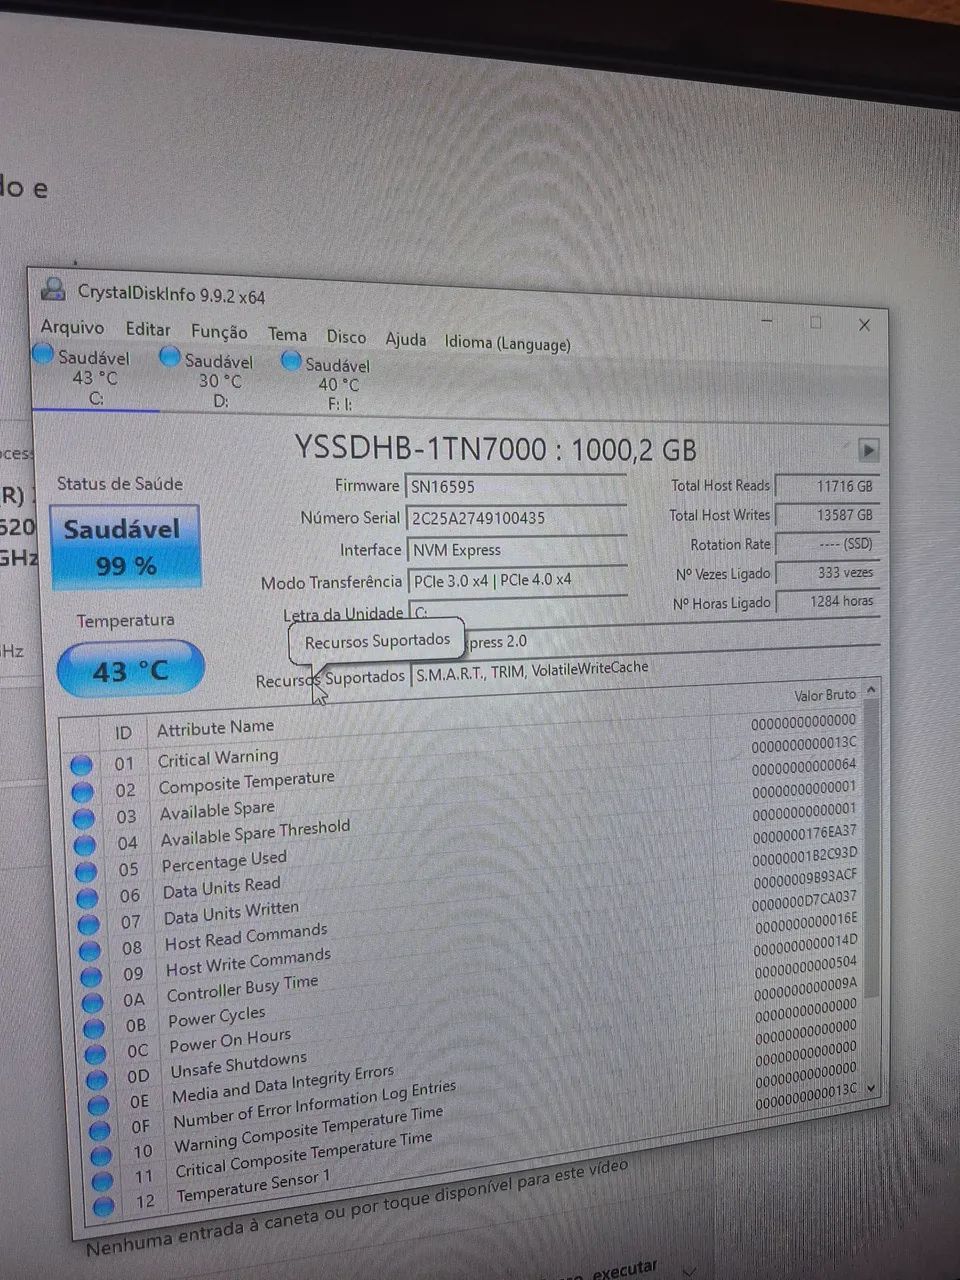Click the status icon for Available Spare Threshold
The width and height of the screenshot is (960, 1280).
[85, 845]
